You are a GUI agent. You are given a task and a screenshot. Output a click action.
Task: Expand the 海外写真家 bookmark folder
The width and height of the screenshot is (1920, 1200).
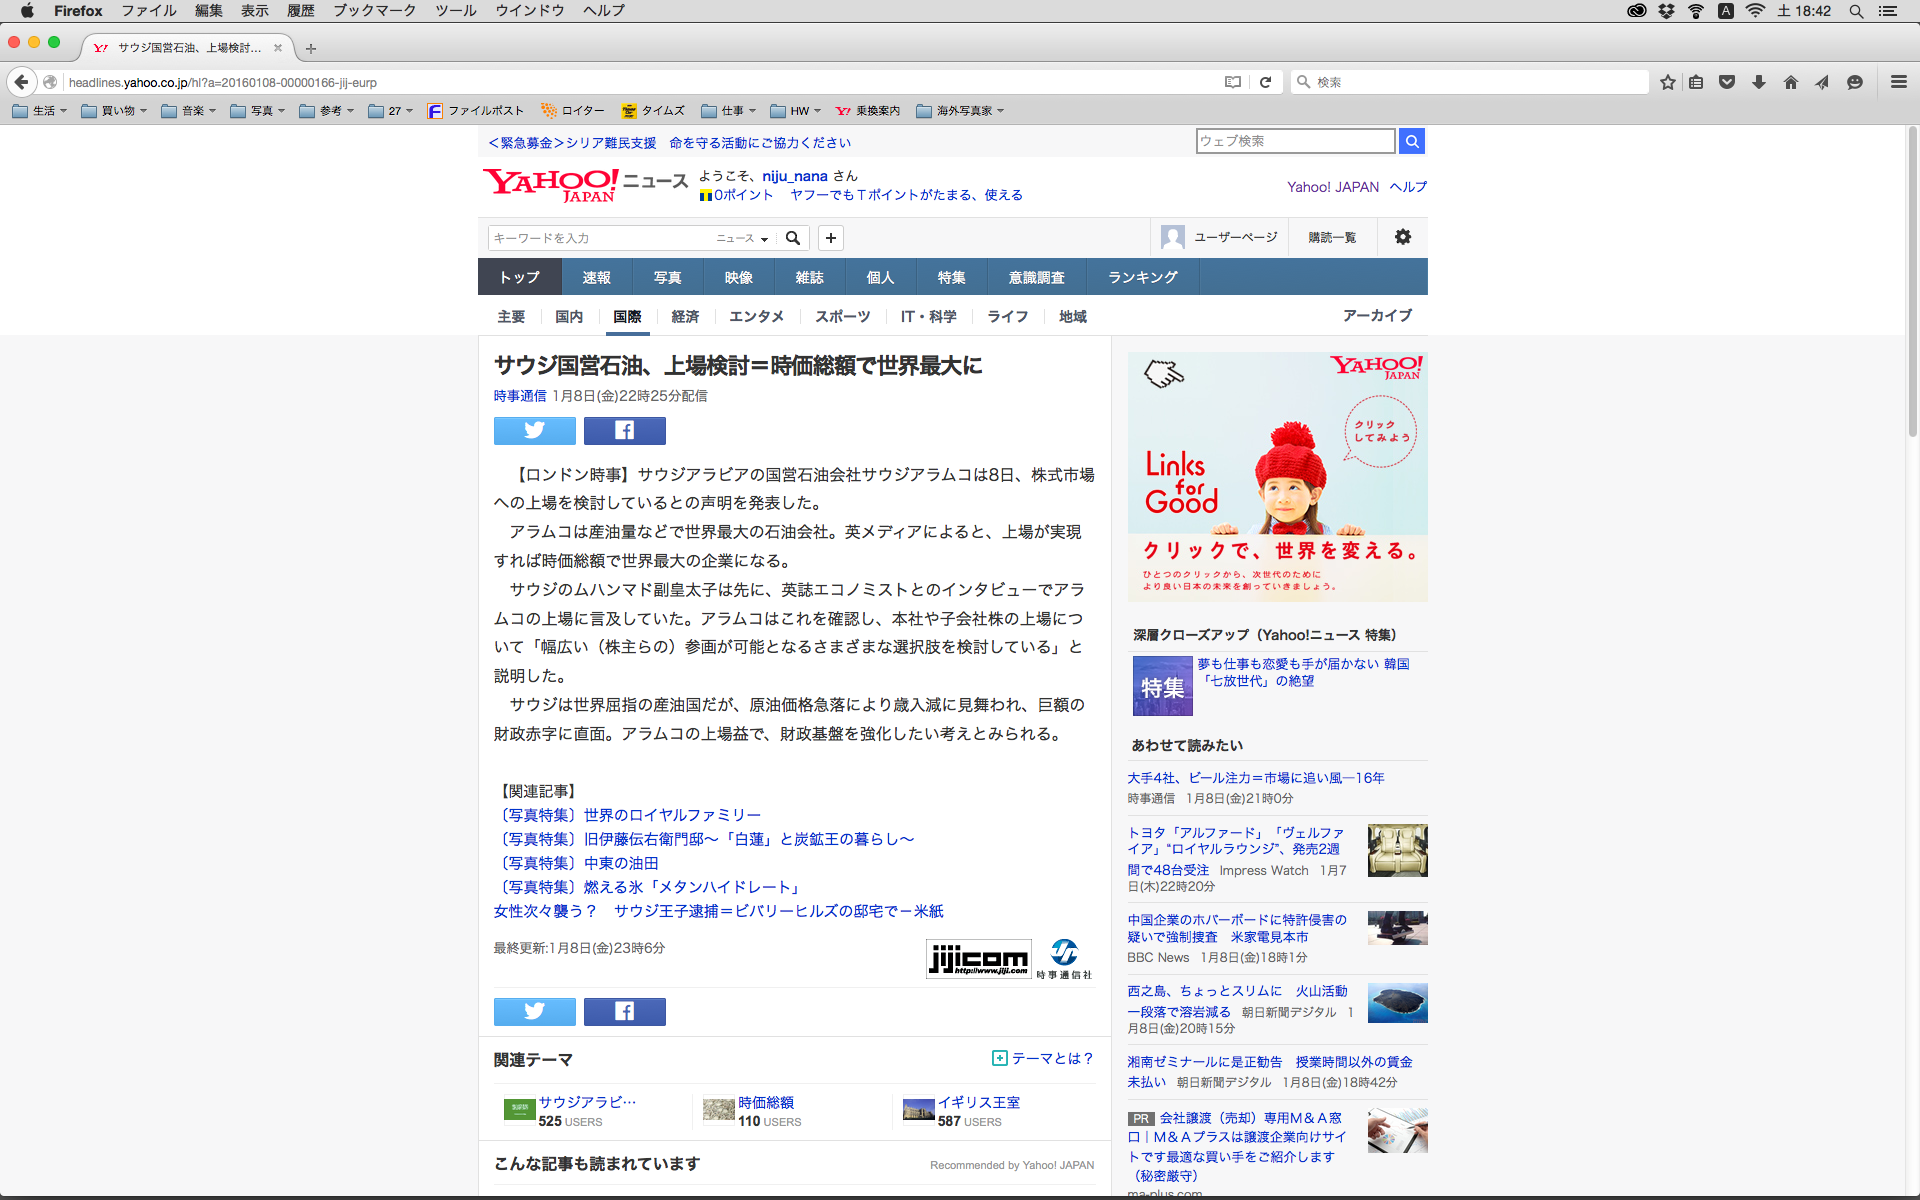pos(960,111)
